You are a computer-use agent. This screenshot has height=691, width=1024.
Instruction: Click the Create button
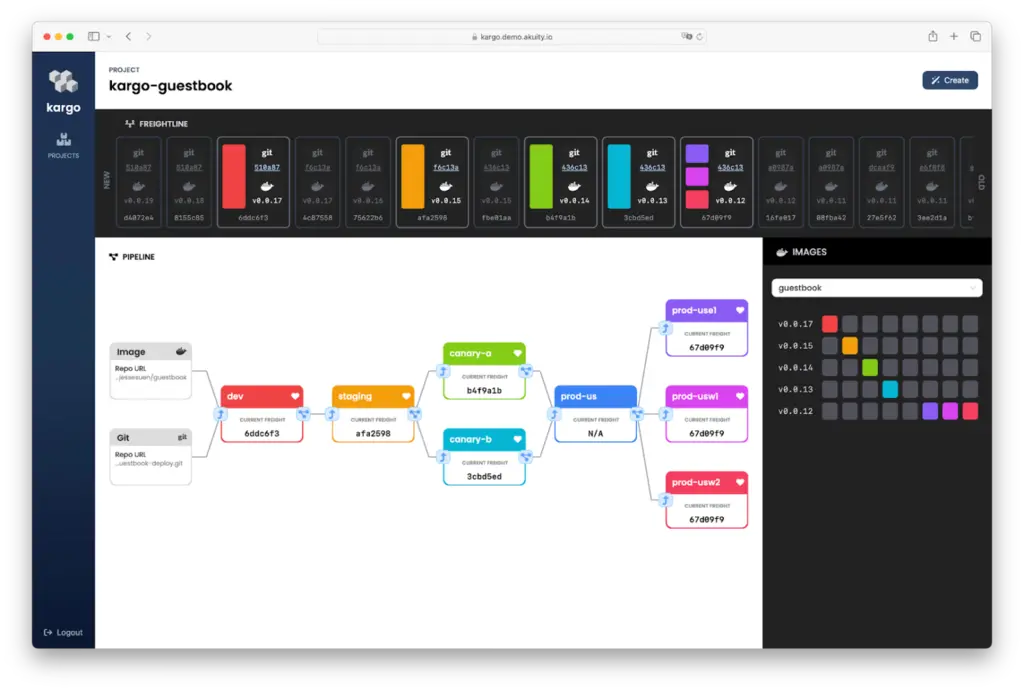(950, 80)
